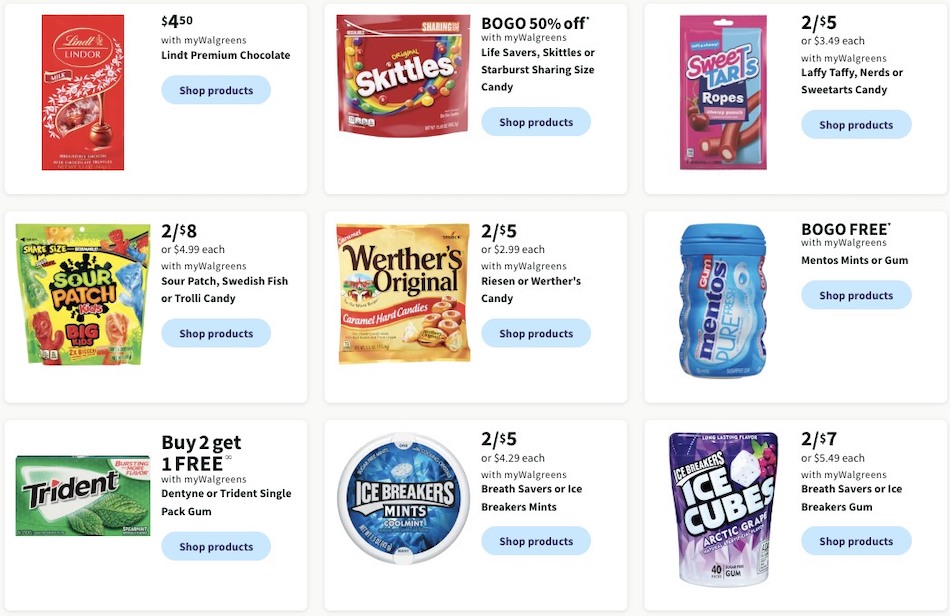Viewport: 950px width, 616px height.
Task: Shop products for Skittles sharing size candy
Action: 536,121
